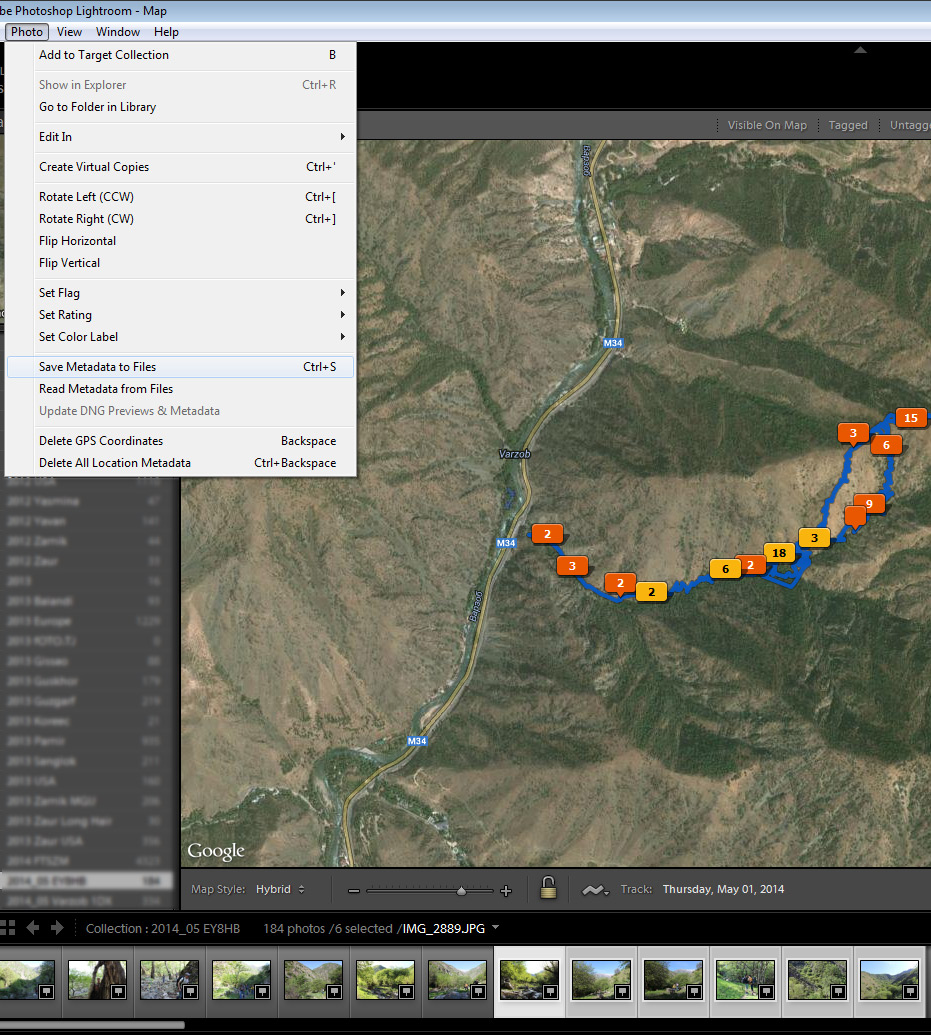Zoom out the map with the minus icon

point(354,891)
